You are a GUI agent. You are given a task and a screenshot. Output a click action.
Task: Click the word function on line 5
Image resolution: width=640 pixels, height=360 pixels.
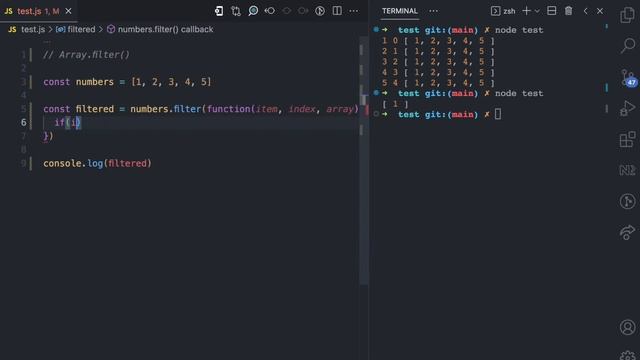coord(229,109)
